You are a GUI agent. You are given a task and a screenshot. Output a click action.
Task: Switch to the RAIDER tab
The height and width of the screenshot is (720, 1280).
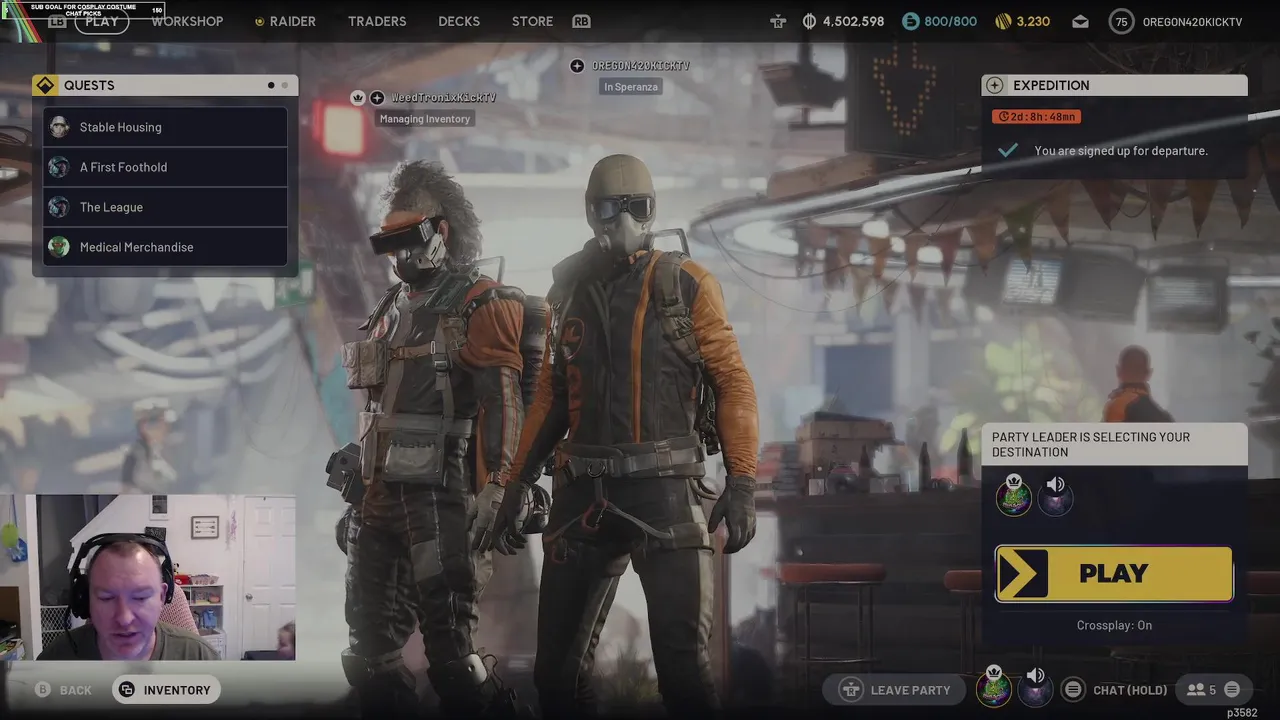tap(292, 21)
